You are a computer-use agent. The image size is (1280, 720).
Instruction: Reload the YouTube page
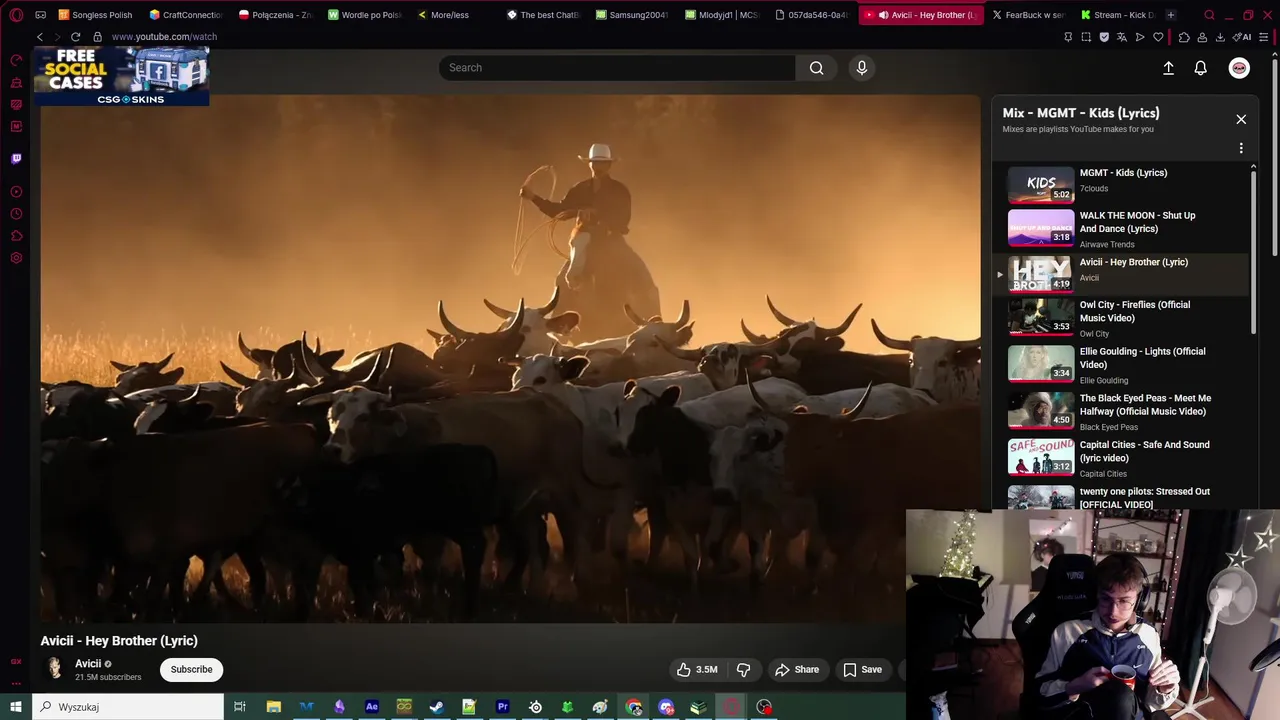click(x=75, y=37)
